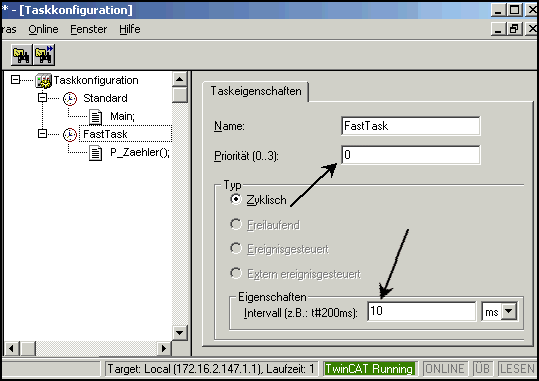
Task: Select the Ereignisgesteuert radio button
Action: point(236,248)
